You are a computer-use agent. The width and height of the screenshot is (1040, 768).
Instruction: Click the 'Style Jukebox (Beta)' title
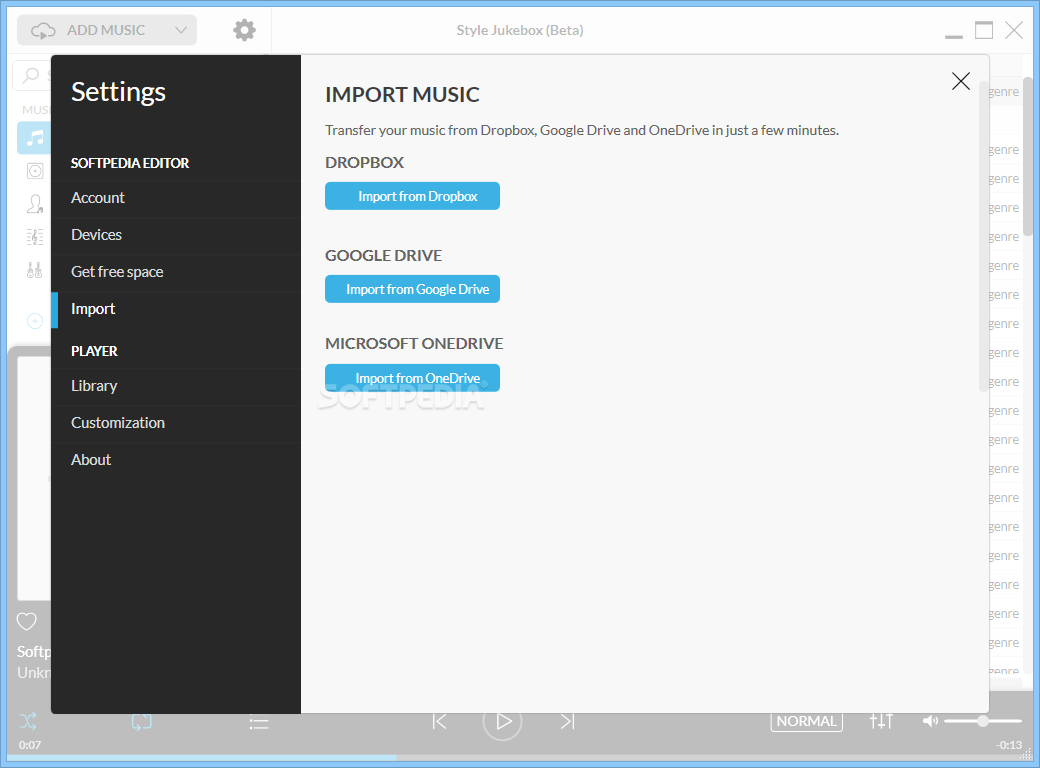tap(520, 30)
